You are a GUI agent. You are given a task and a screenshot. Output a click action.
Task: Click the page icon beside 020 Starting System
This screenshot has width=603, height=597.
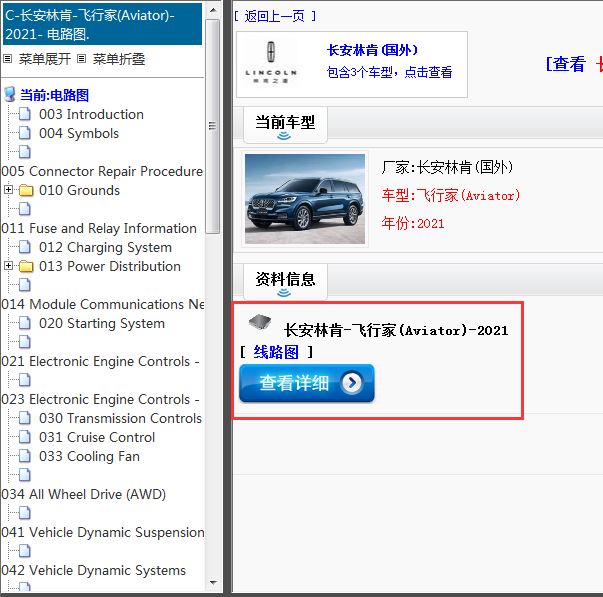(25, 323)
